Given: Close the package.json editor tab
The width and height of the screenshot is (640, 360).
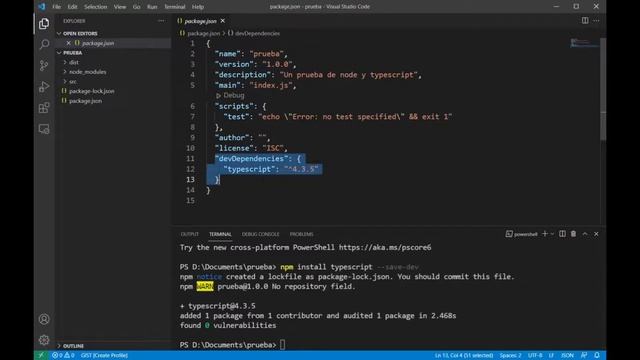Looking at the screenshot, I should tap(222, 21).
